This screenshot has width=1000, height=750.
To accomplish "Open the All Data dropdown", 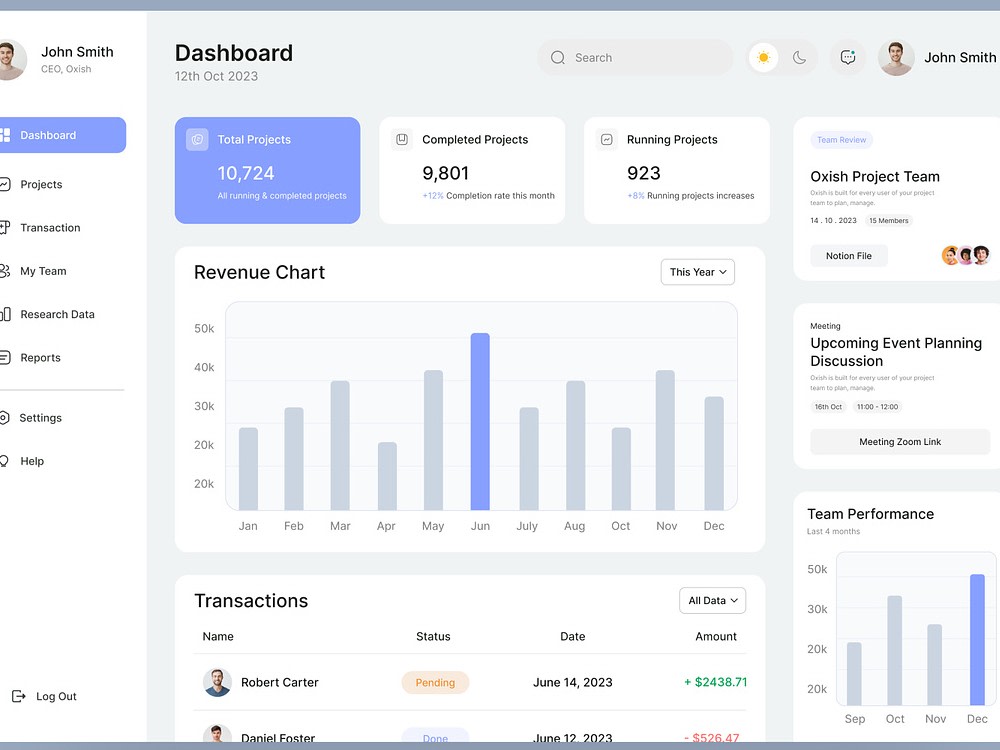I will (x=712, y=601).
